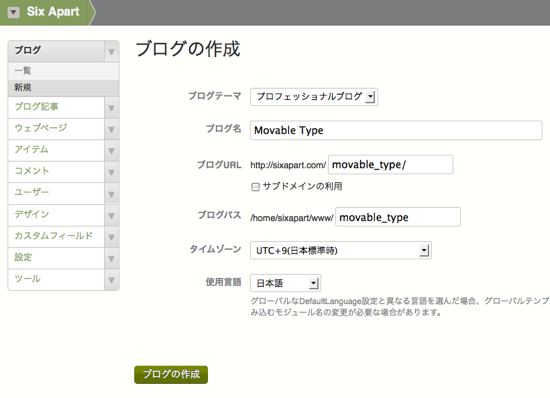Click the ブログ名 input field
This screenshot has height=398, width=550.
(x=396, y=130)
